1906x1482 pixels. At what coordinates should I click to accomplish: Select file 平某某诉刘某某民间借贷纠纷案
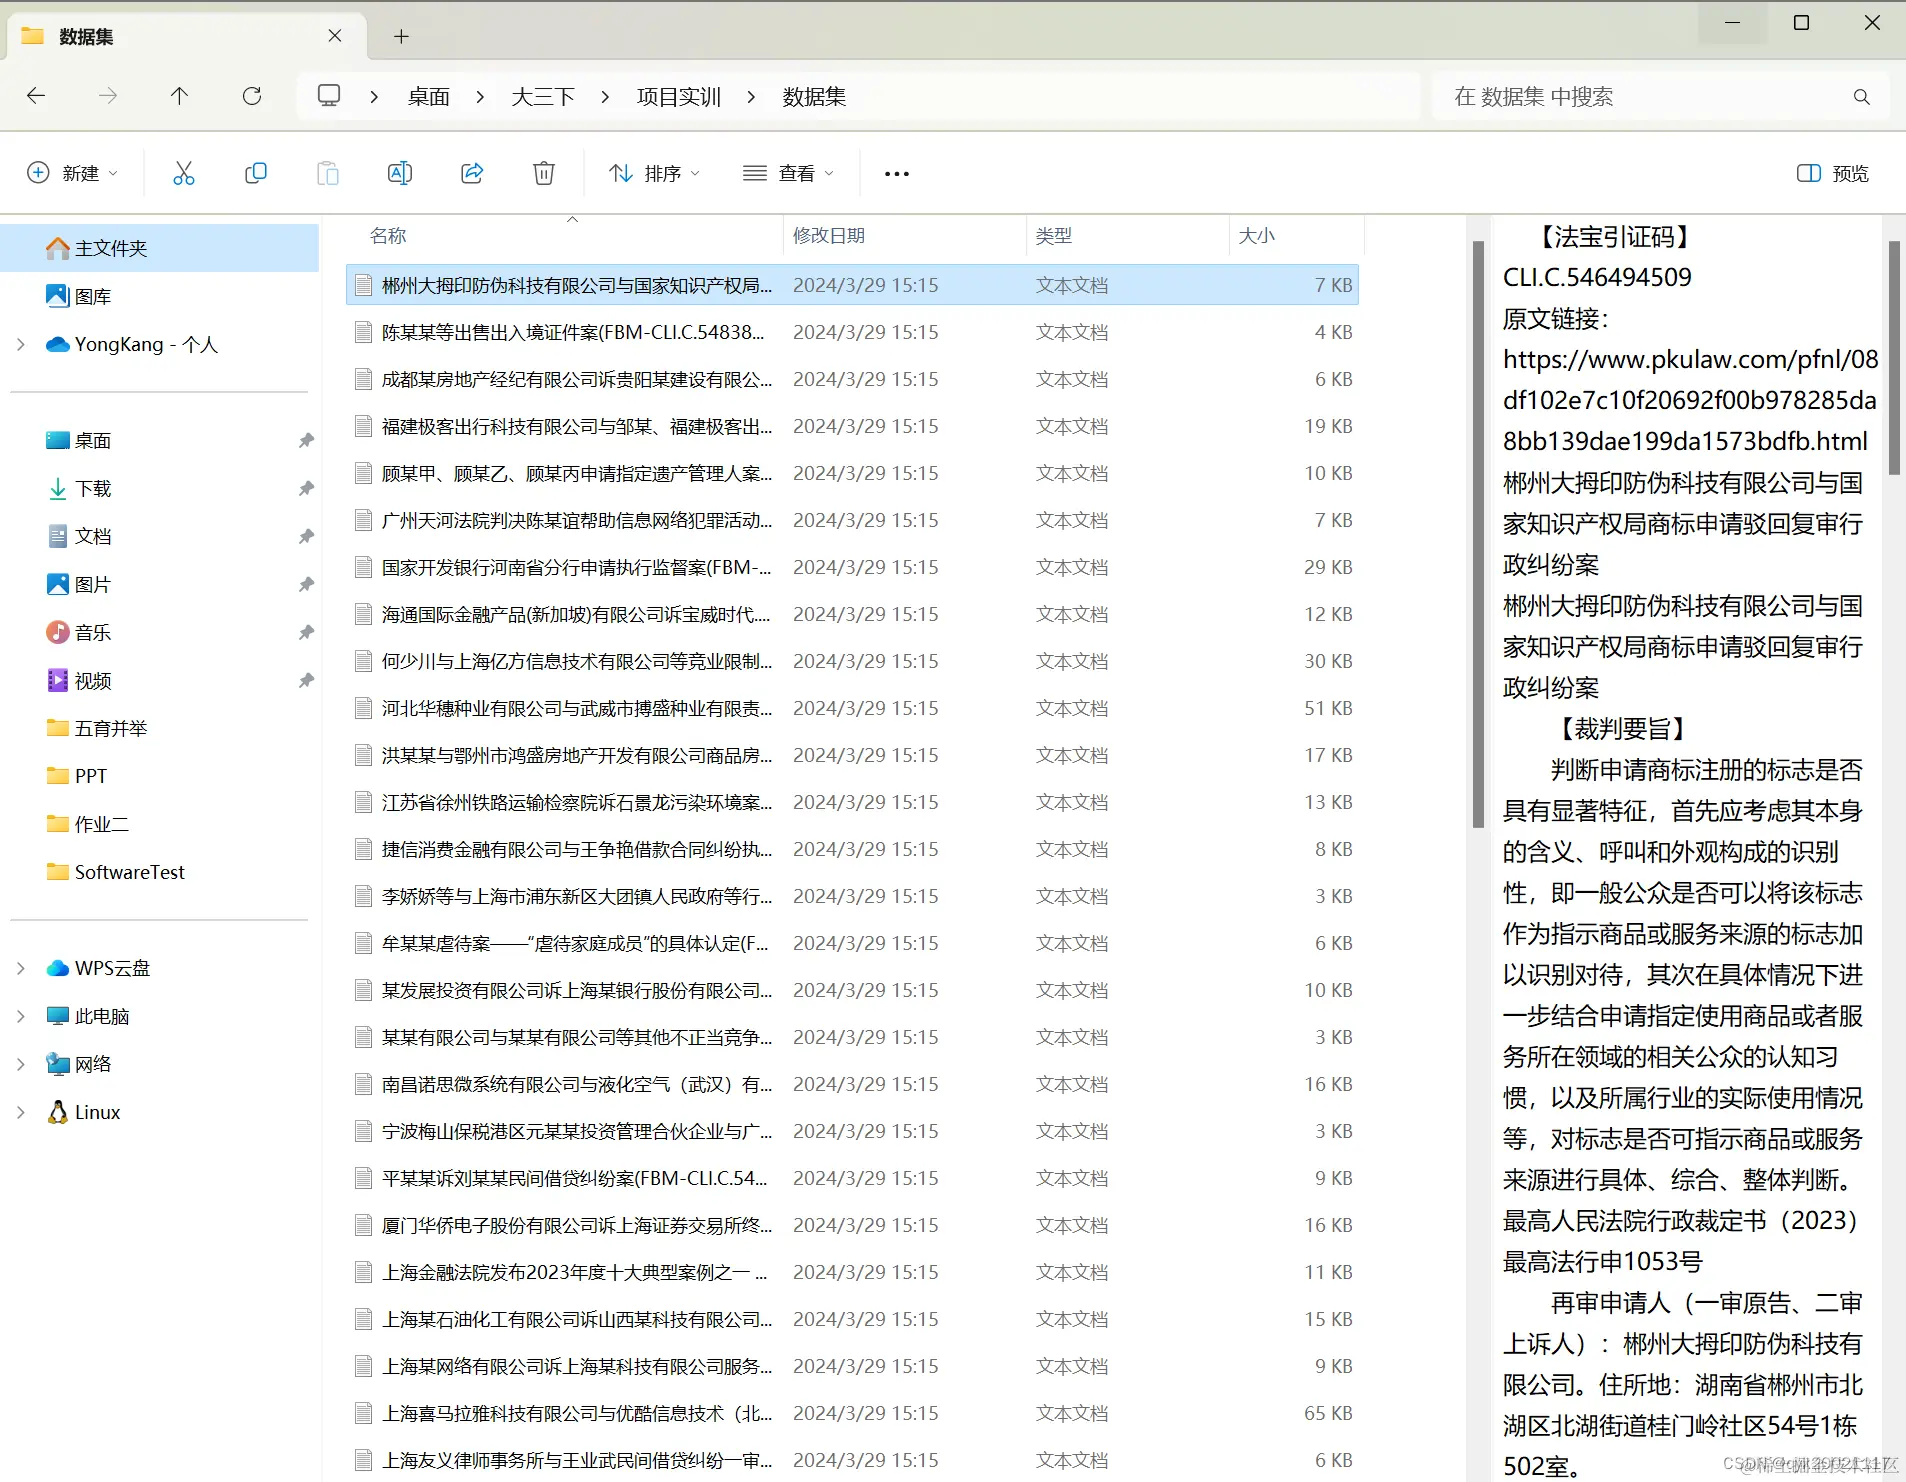click(x=852, y=1178)
